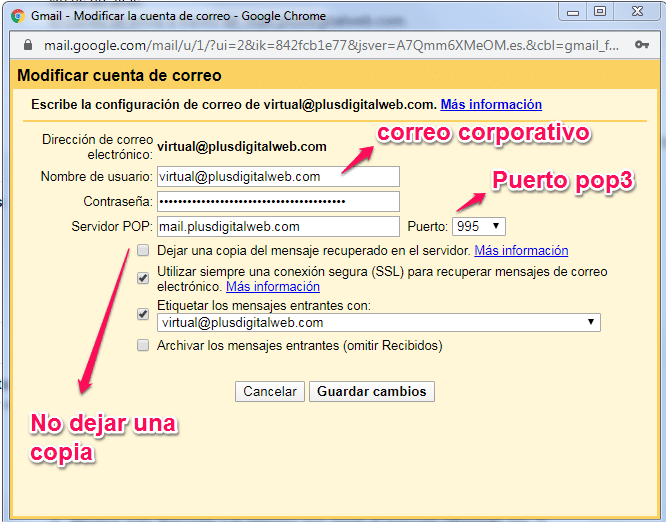Click the Gmail window title text

[178, 16]
